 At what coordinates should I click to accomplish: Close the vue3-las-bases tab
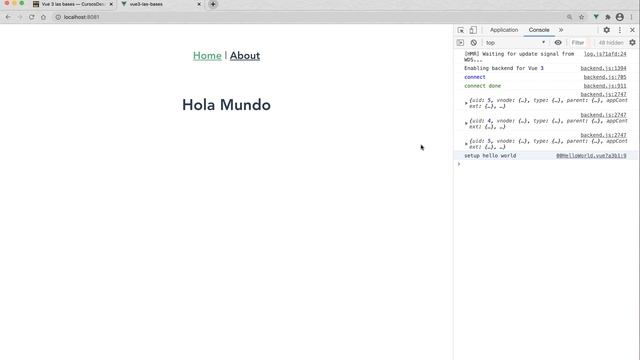[199, 4]
